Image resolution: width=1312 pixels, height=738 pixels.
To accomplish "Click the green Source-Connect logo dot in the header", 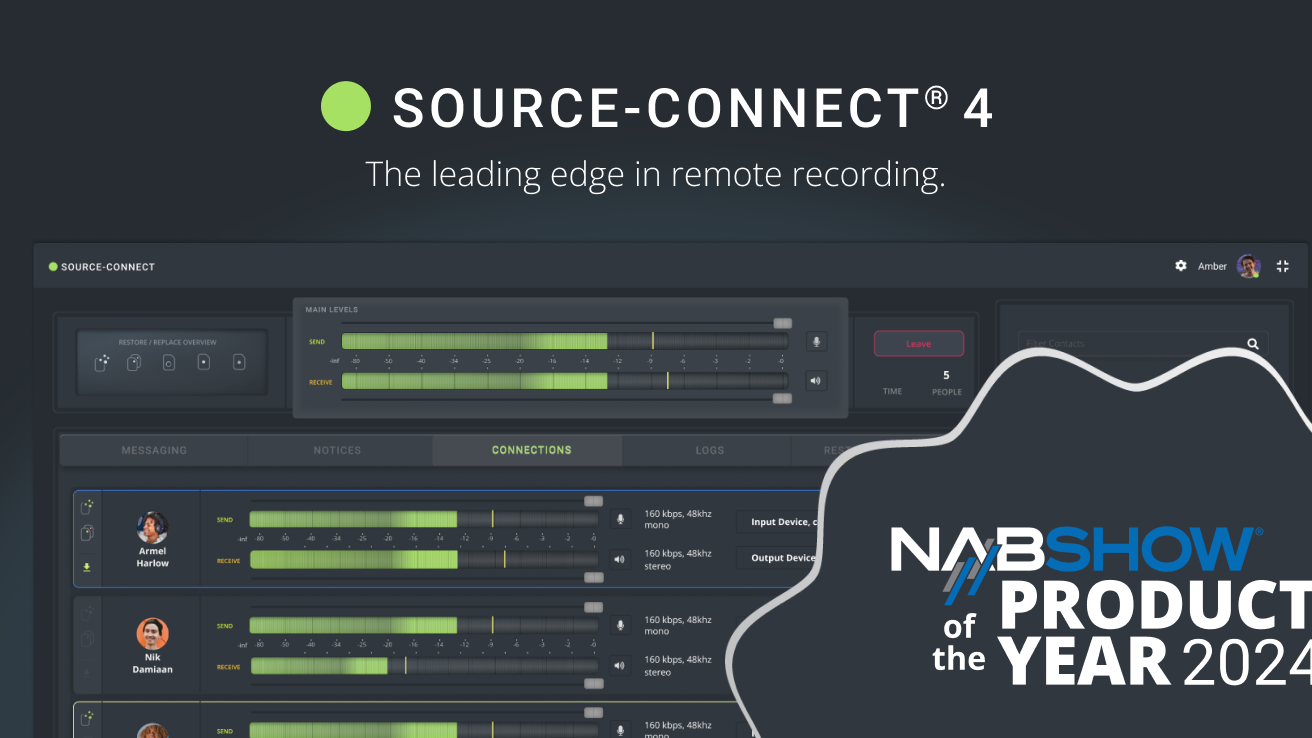I will (53, 267).
